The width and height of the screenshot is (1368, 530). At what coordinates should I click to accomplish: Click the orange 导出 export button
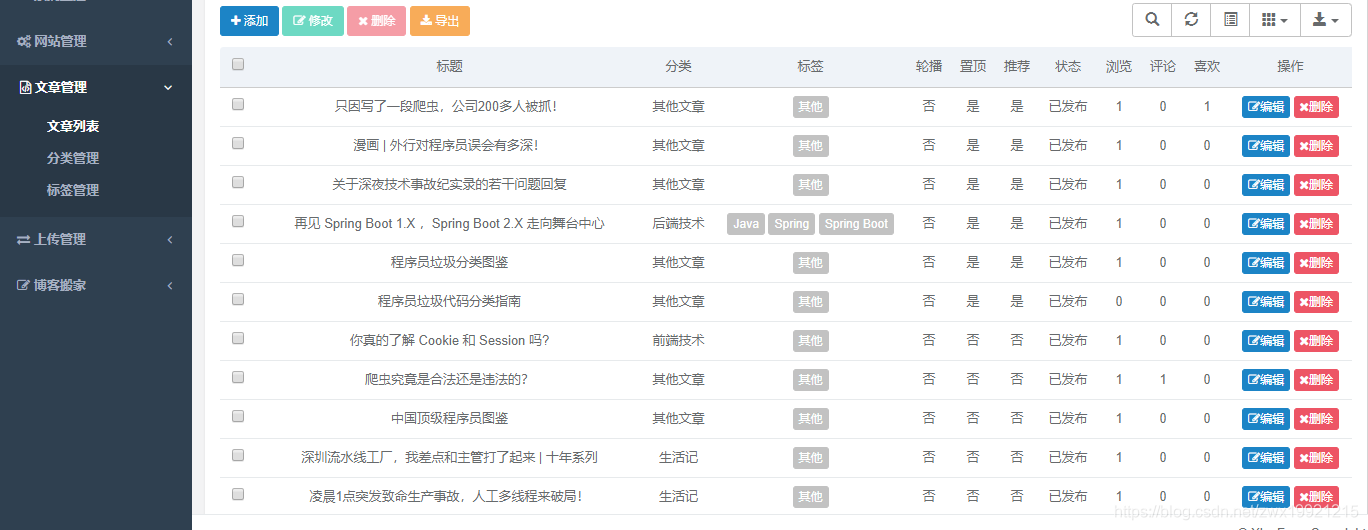(439, 21)
